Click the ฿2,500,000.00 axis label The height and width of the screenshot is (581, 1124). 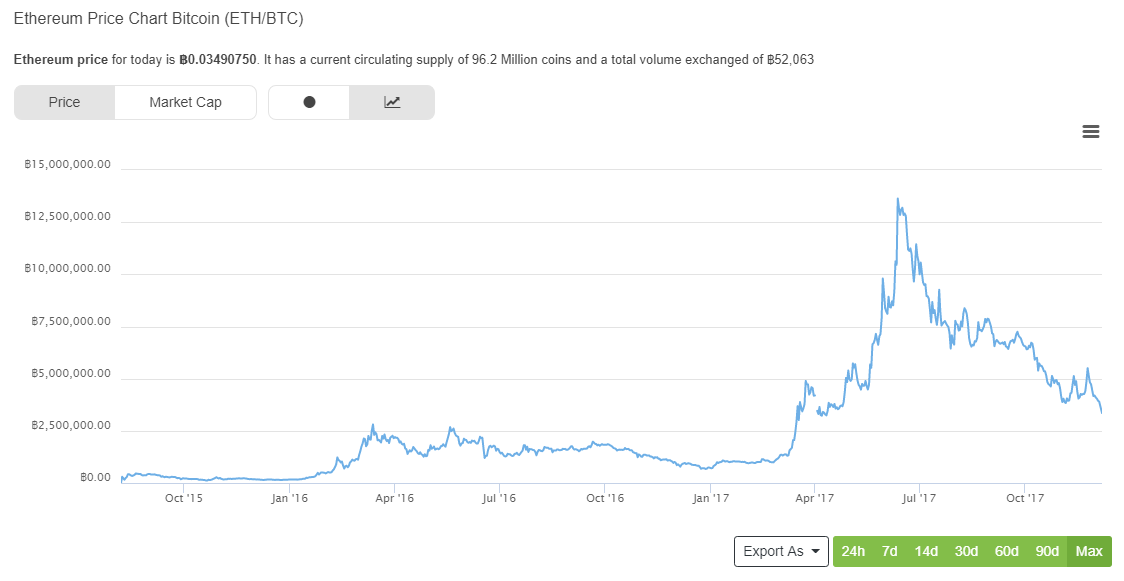[x=71, y=426]
